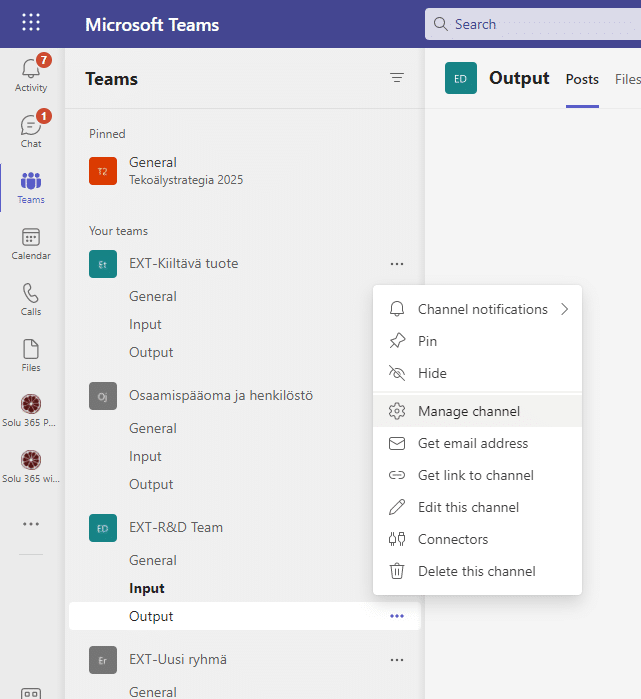
Task: Switch to the Files tab in channel header
Action: [628, 79]
